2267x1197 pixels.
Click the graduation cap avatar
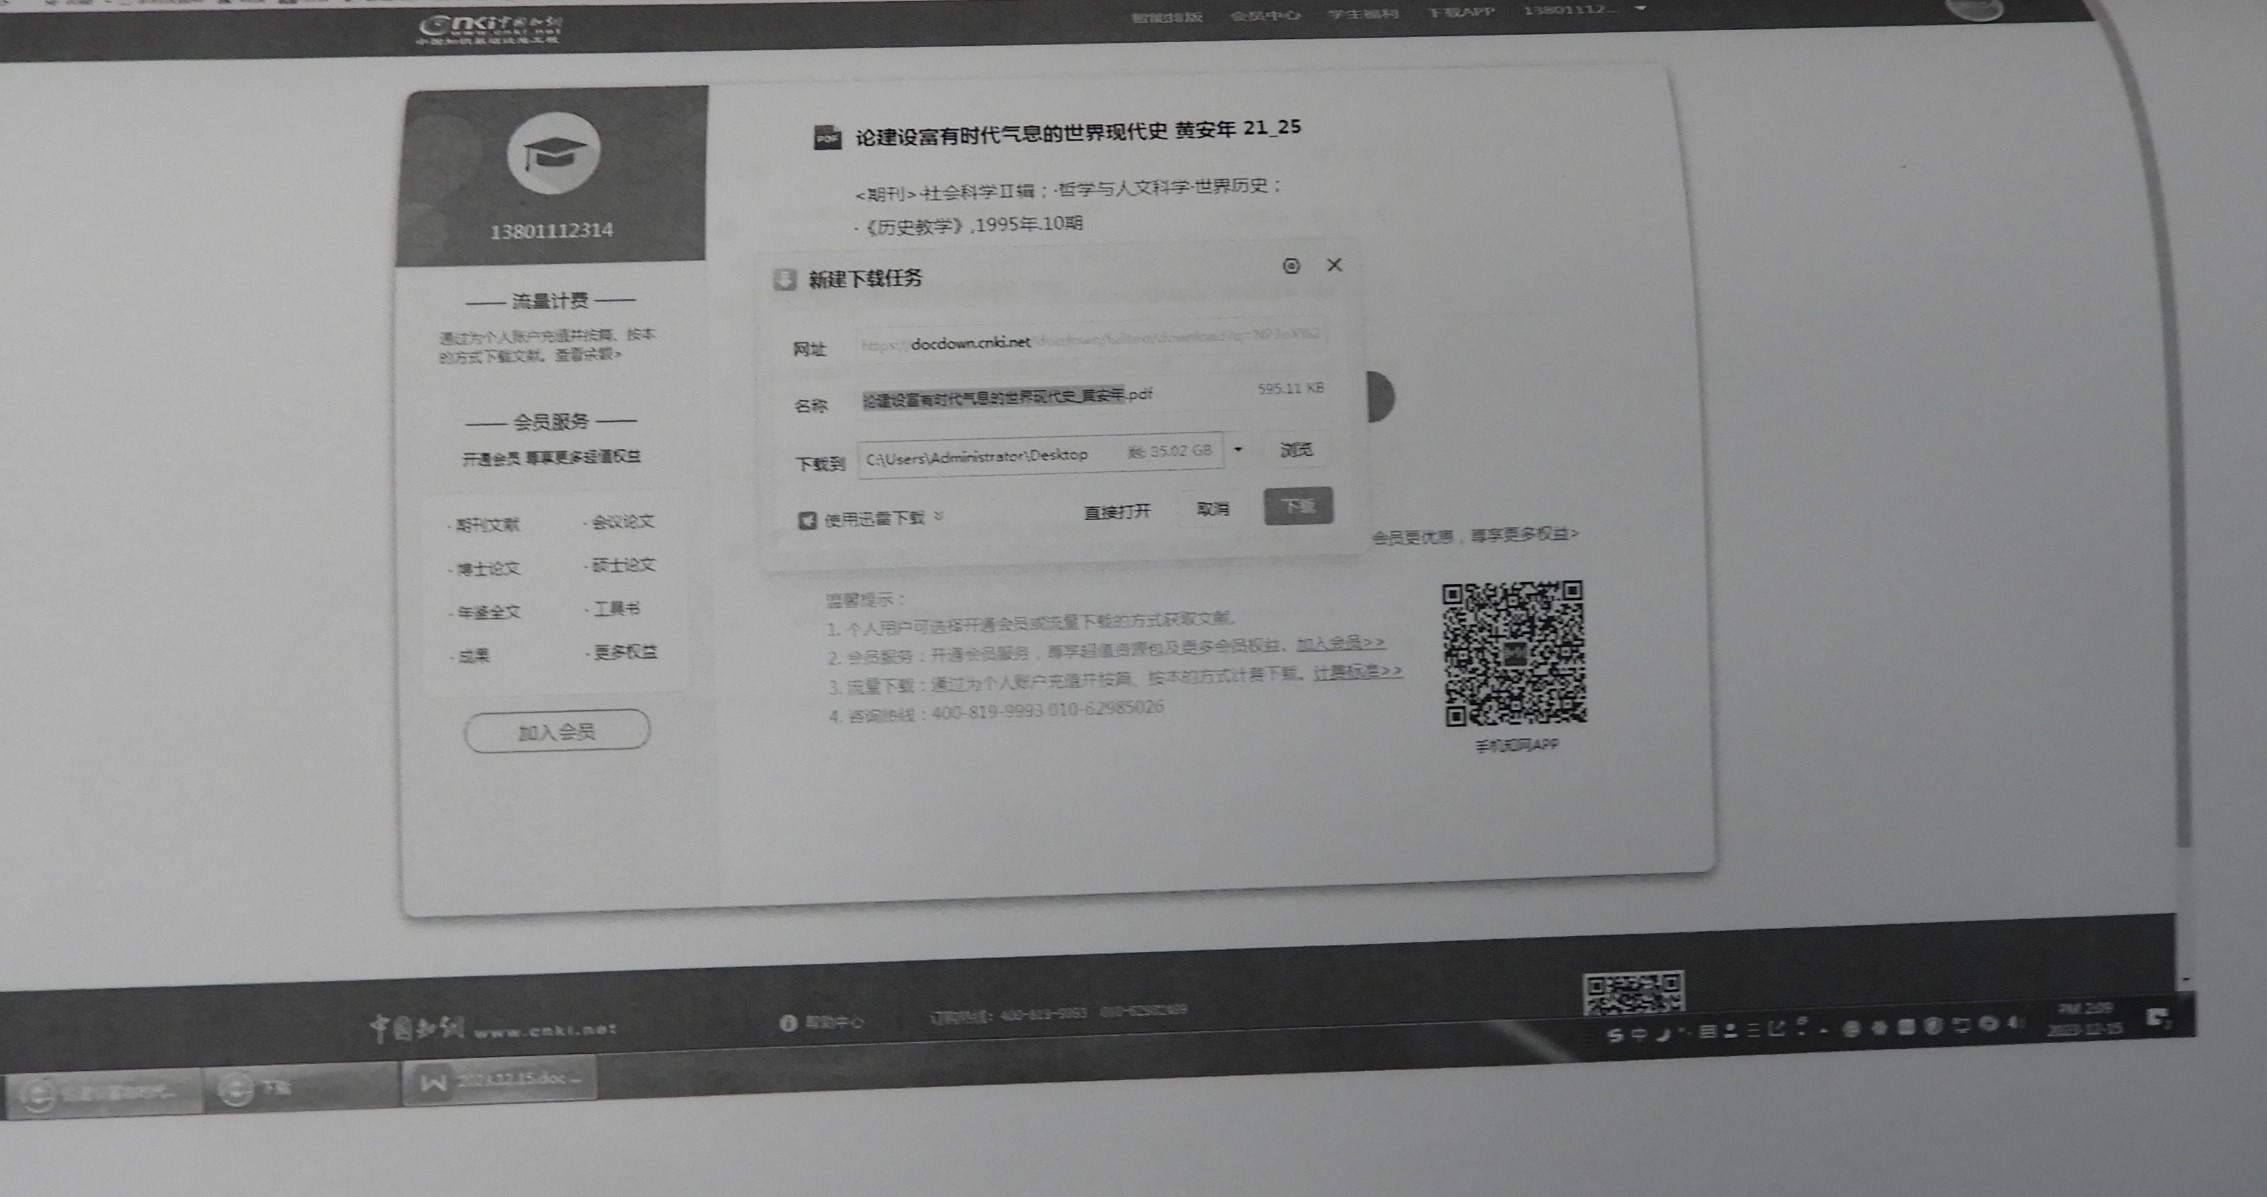tap(554, 153)
